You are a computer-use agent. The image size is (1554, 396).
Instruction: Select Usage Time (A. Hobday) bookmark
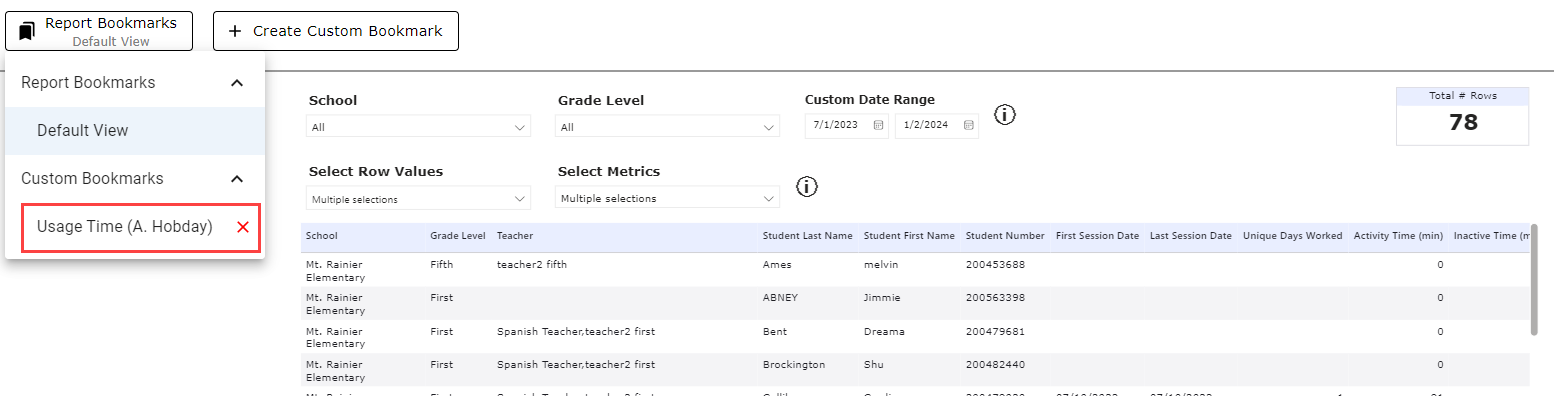pos(125,227)
